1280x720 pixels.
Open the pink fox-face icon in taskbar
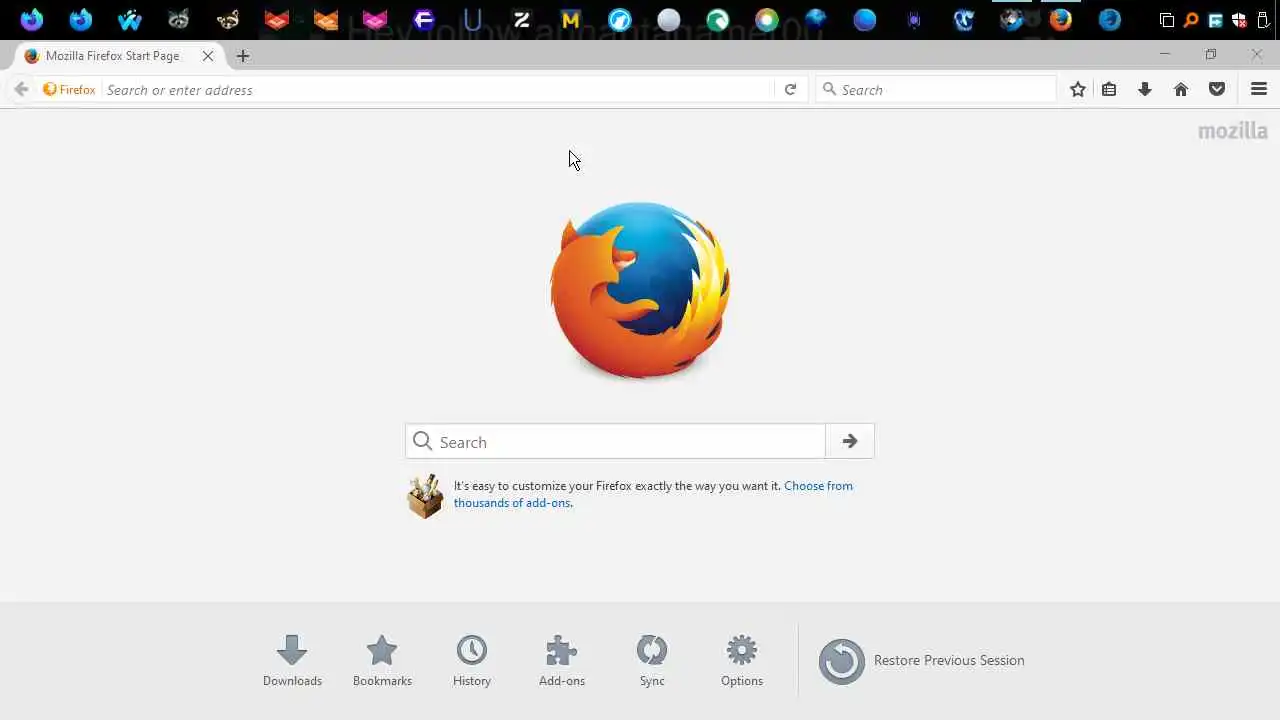[x=375, y=19]
